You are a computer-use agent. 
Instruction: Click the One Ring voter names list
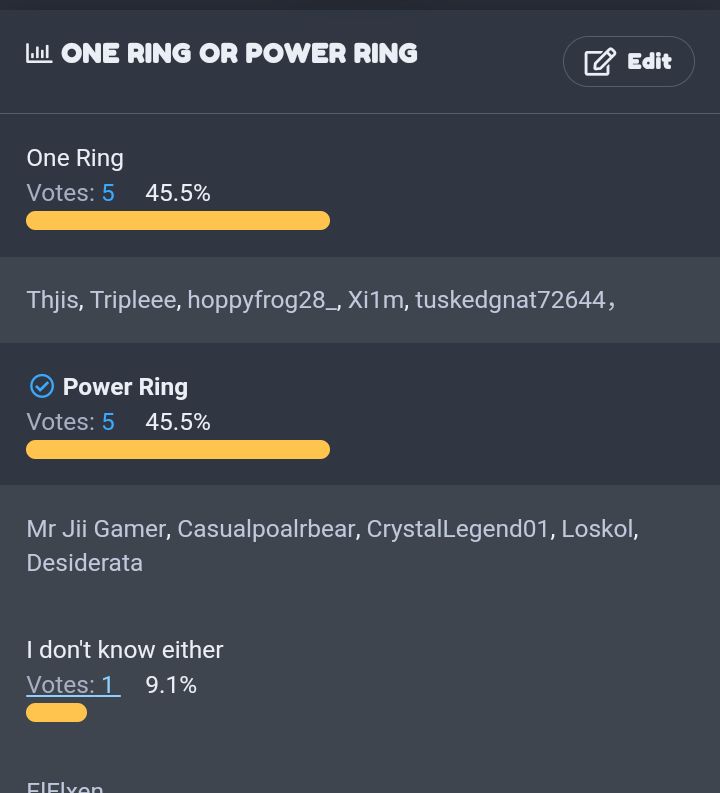[x=321, y=300]
